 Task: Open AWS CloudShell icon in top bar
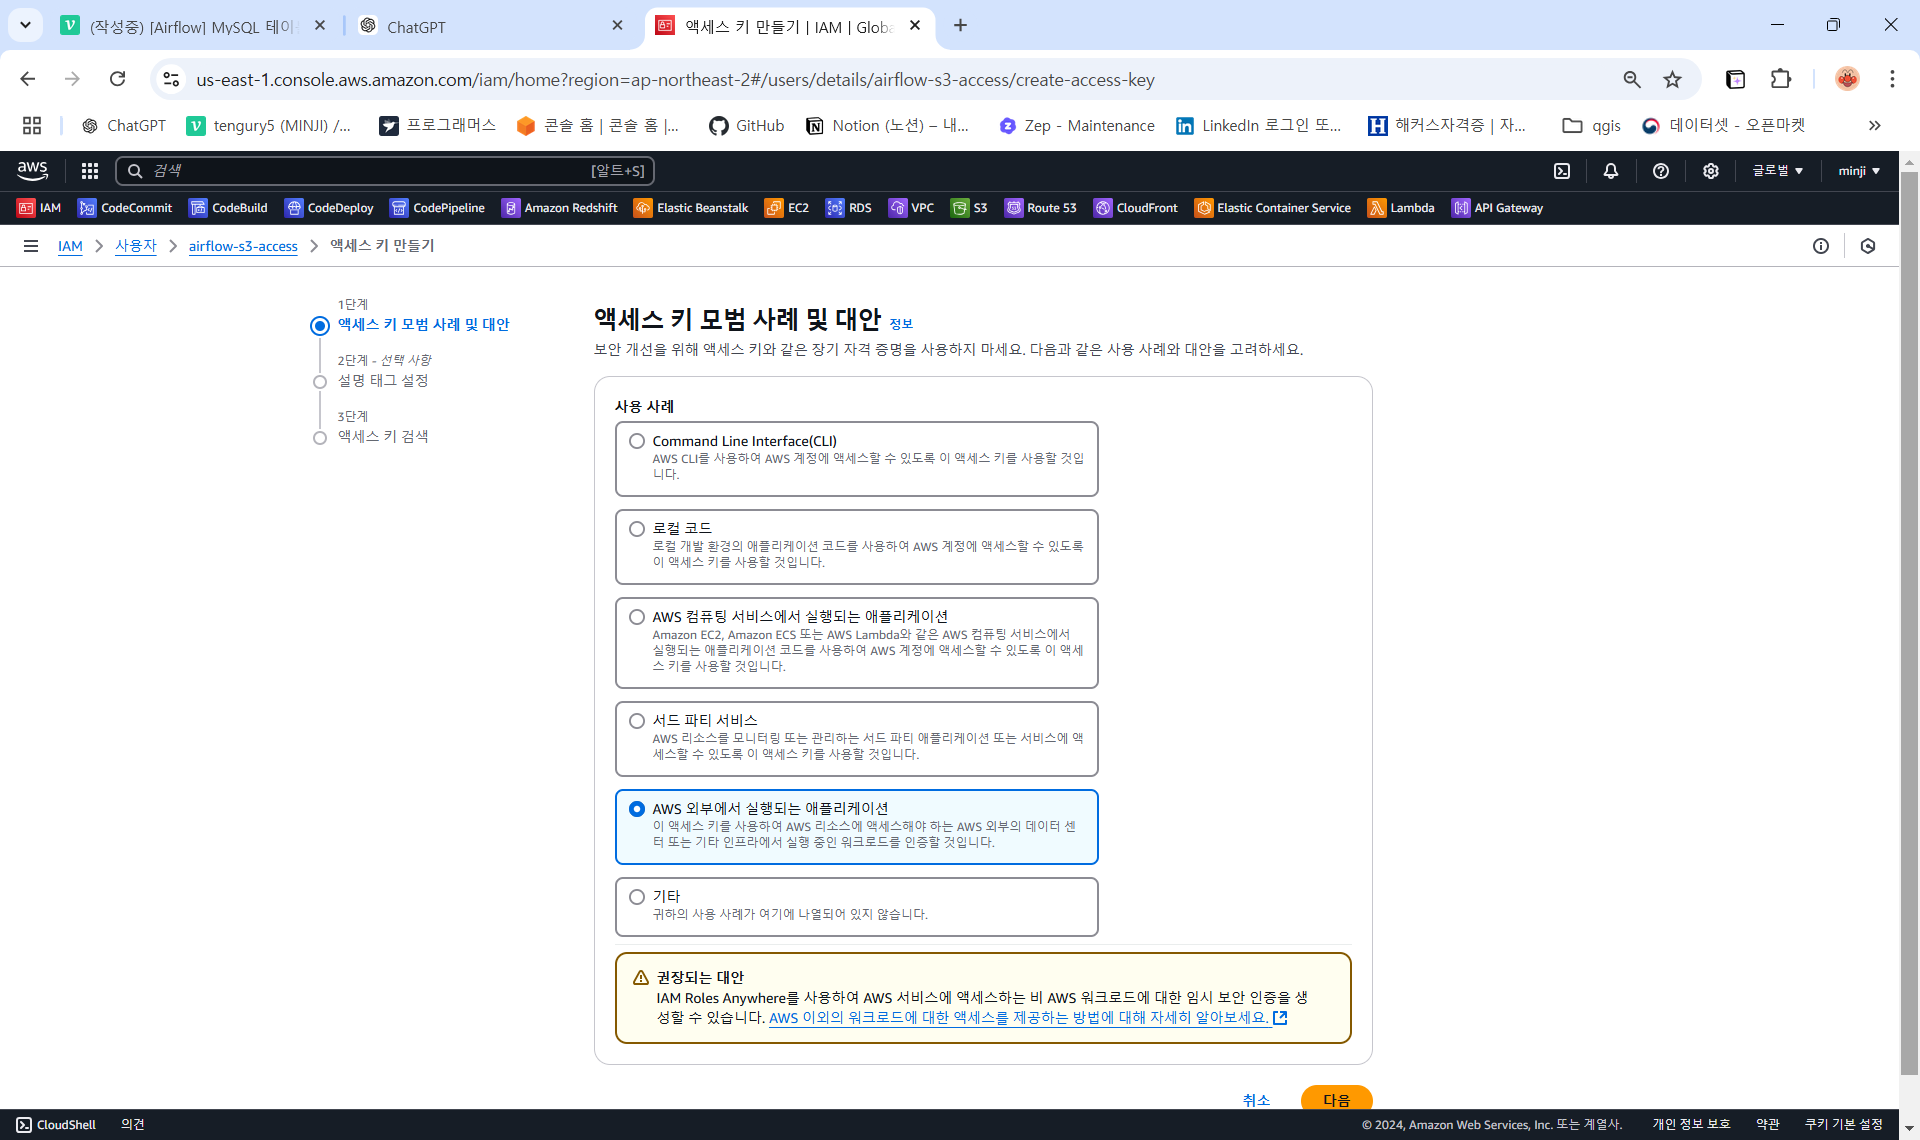1562,171
